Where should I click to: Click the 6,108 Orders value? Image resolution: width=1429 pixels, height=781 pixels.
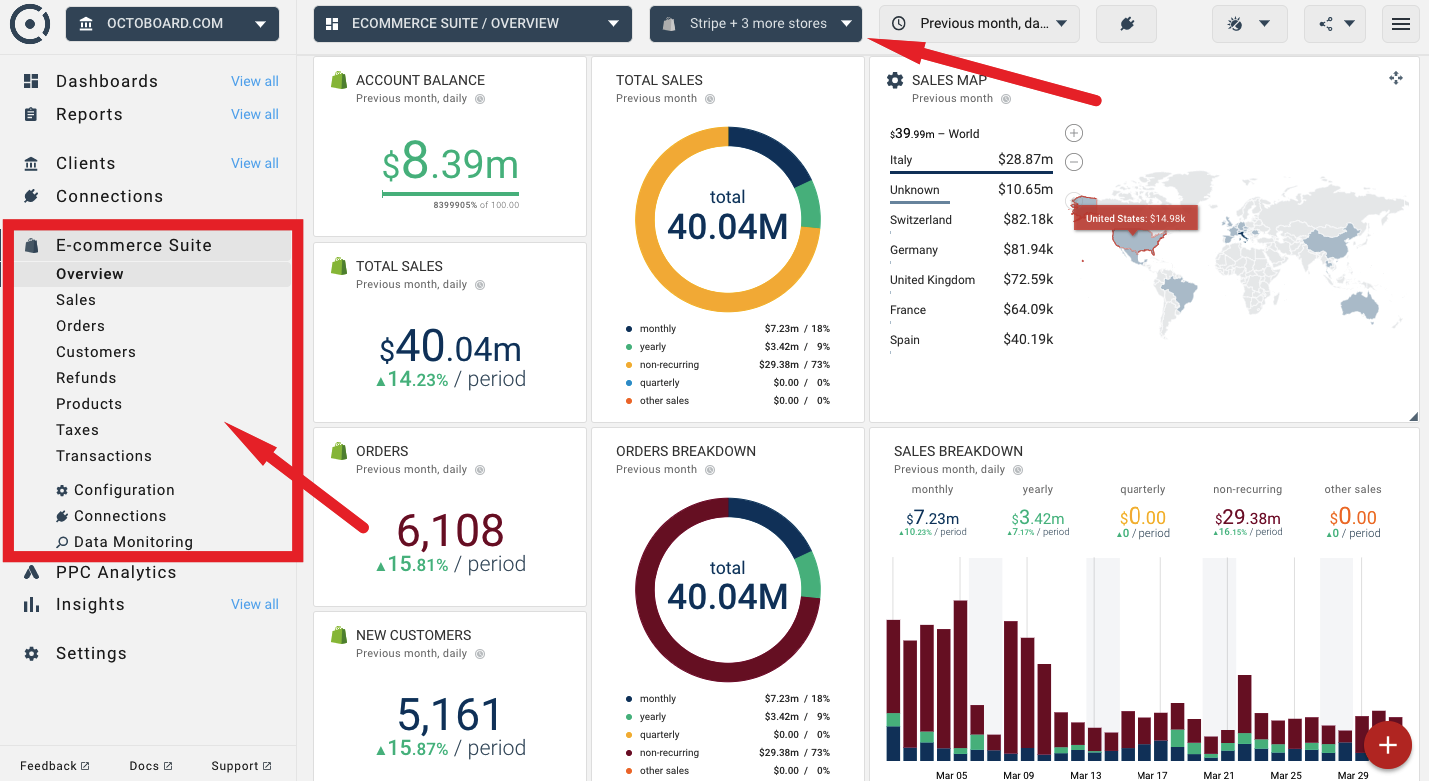tap(450, 530)
